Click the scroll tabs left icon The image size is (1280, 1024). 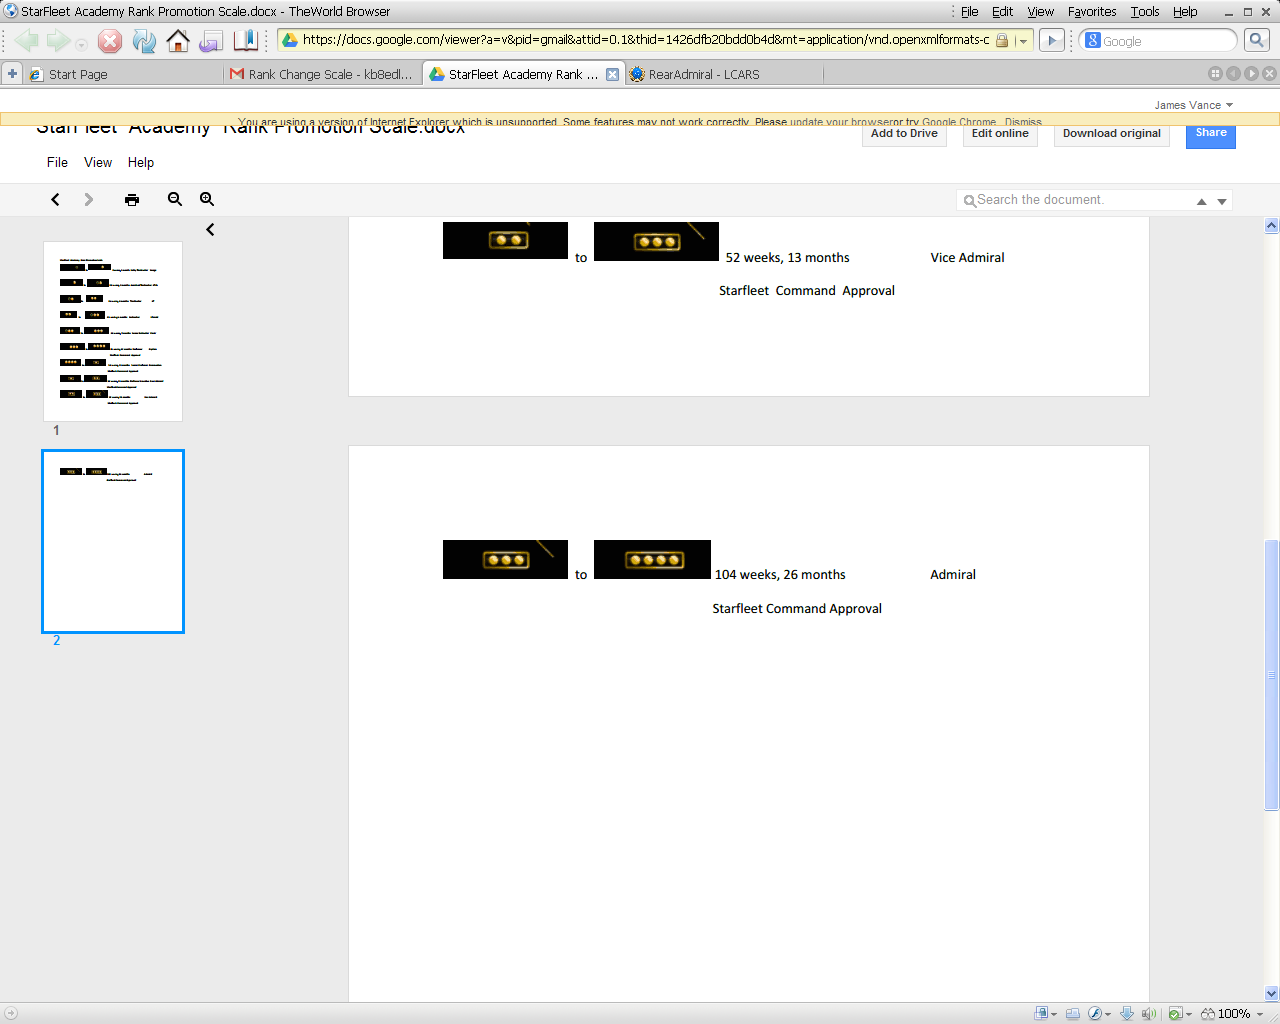[x=1233, y=74]
